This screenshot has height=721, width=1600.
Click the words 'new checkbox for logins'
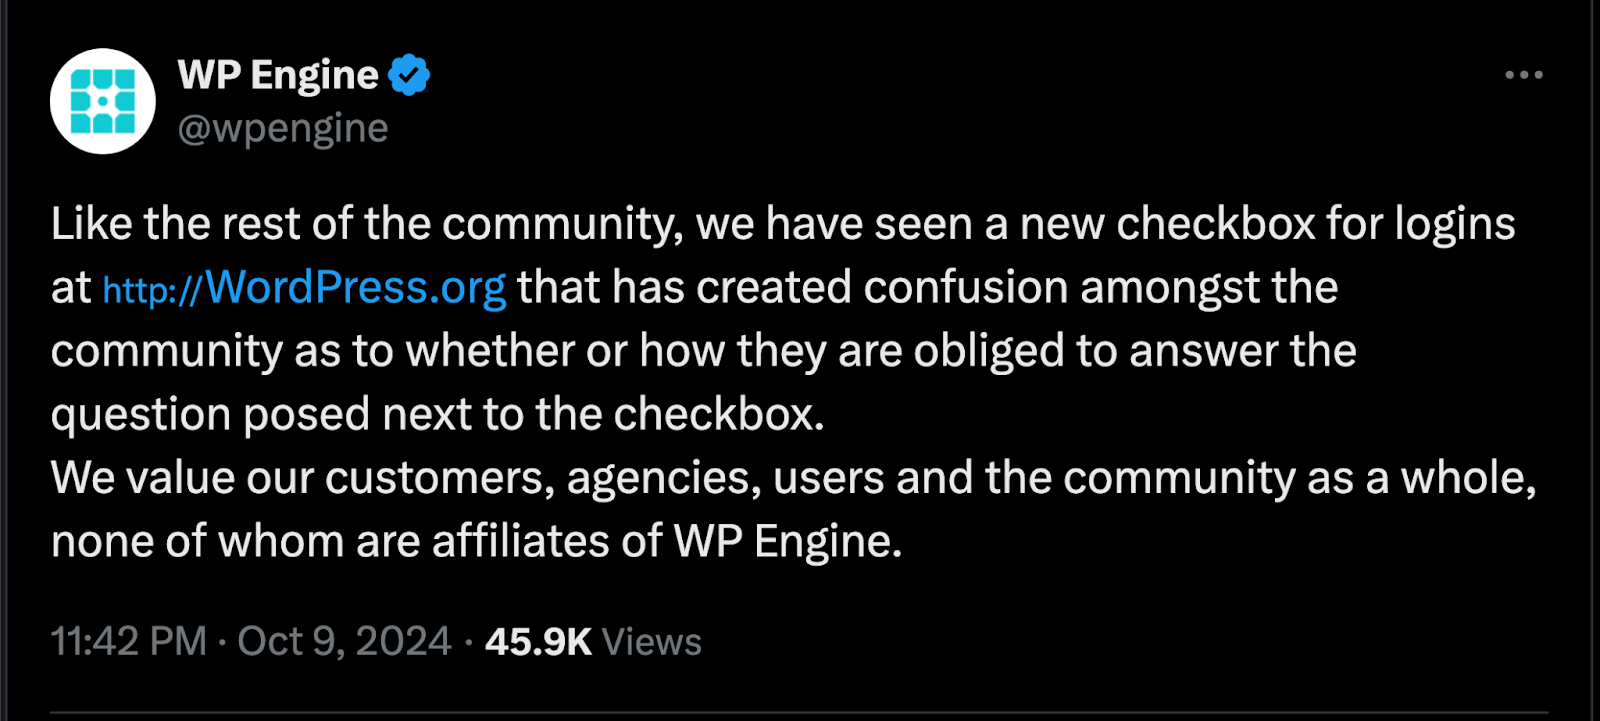point(1268,224)
